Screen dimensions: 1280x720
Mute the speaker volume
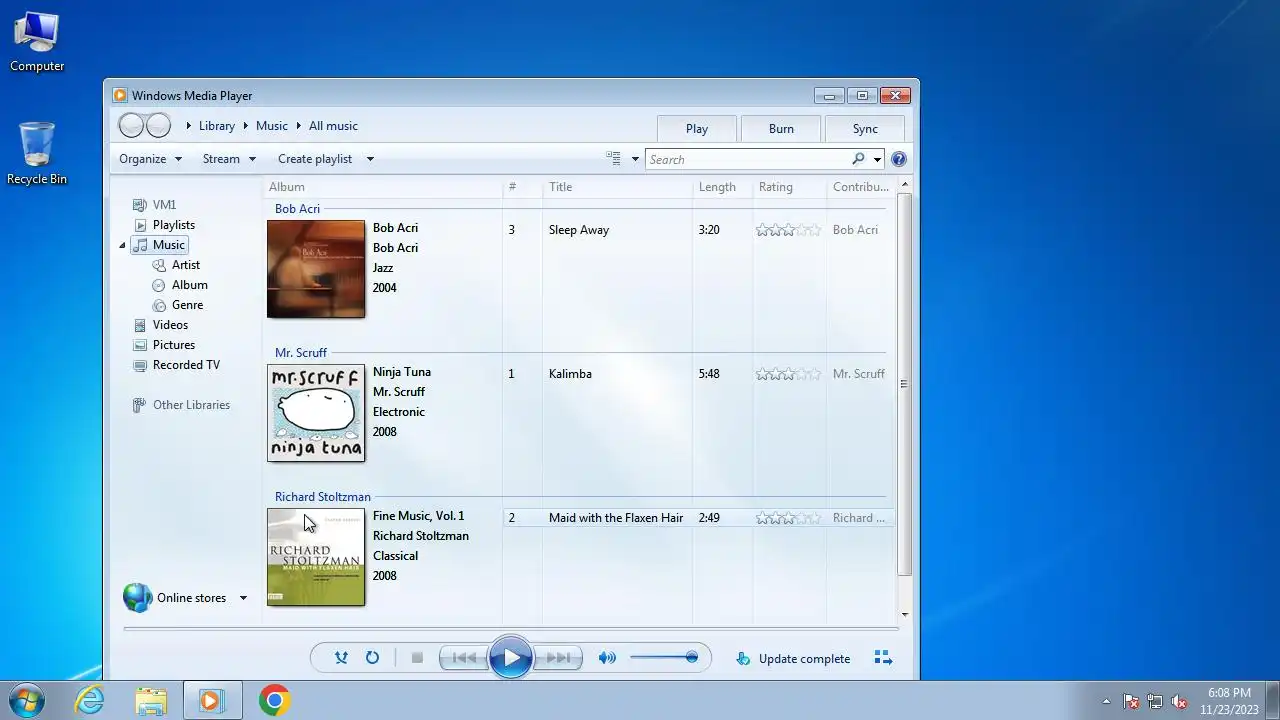click(x=606, y=658)
